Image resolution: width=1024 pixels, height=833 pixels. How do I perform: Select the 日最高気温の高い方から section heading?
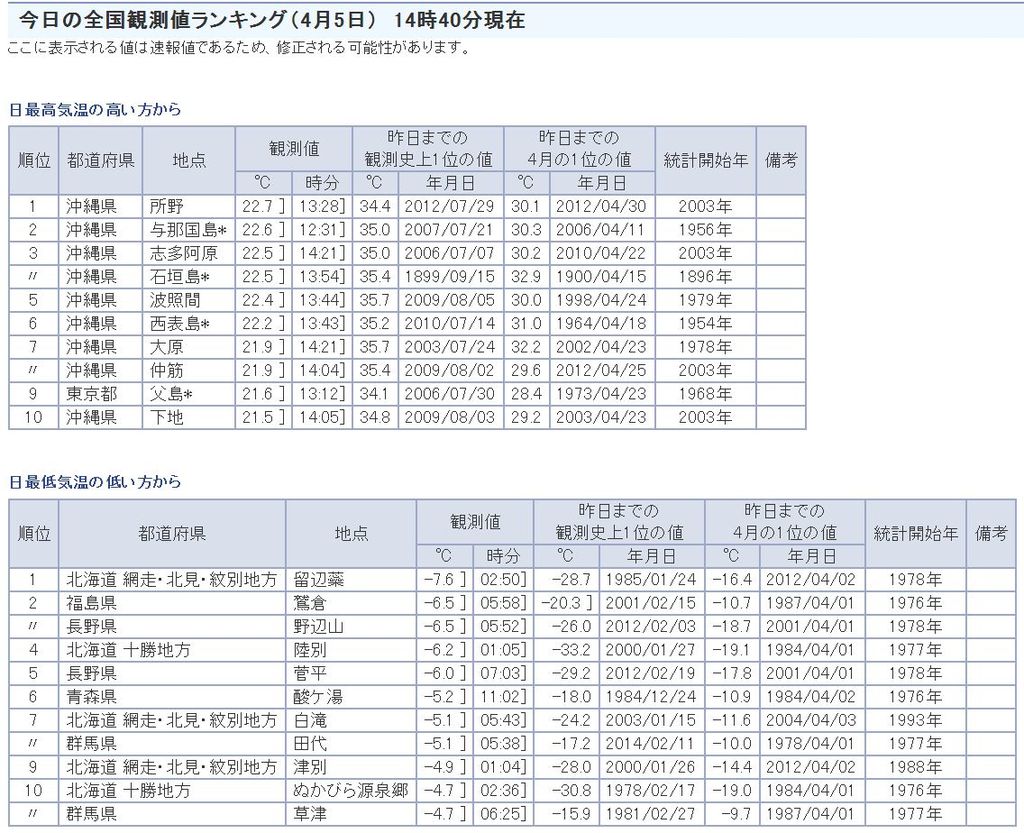95,110
